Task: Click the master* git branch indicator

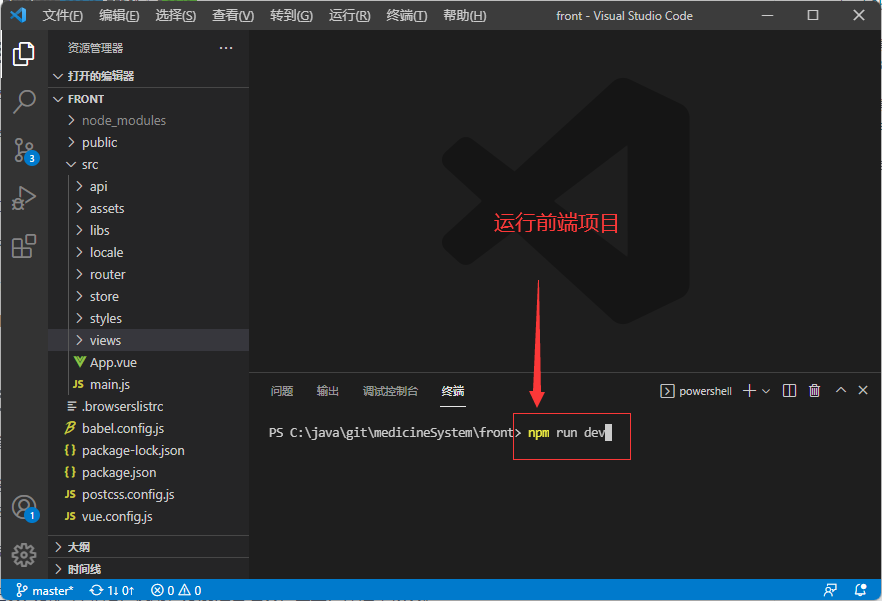Action: pos(45,590)
